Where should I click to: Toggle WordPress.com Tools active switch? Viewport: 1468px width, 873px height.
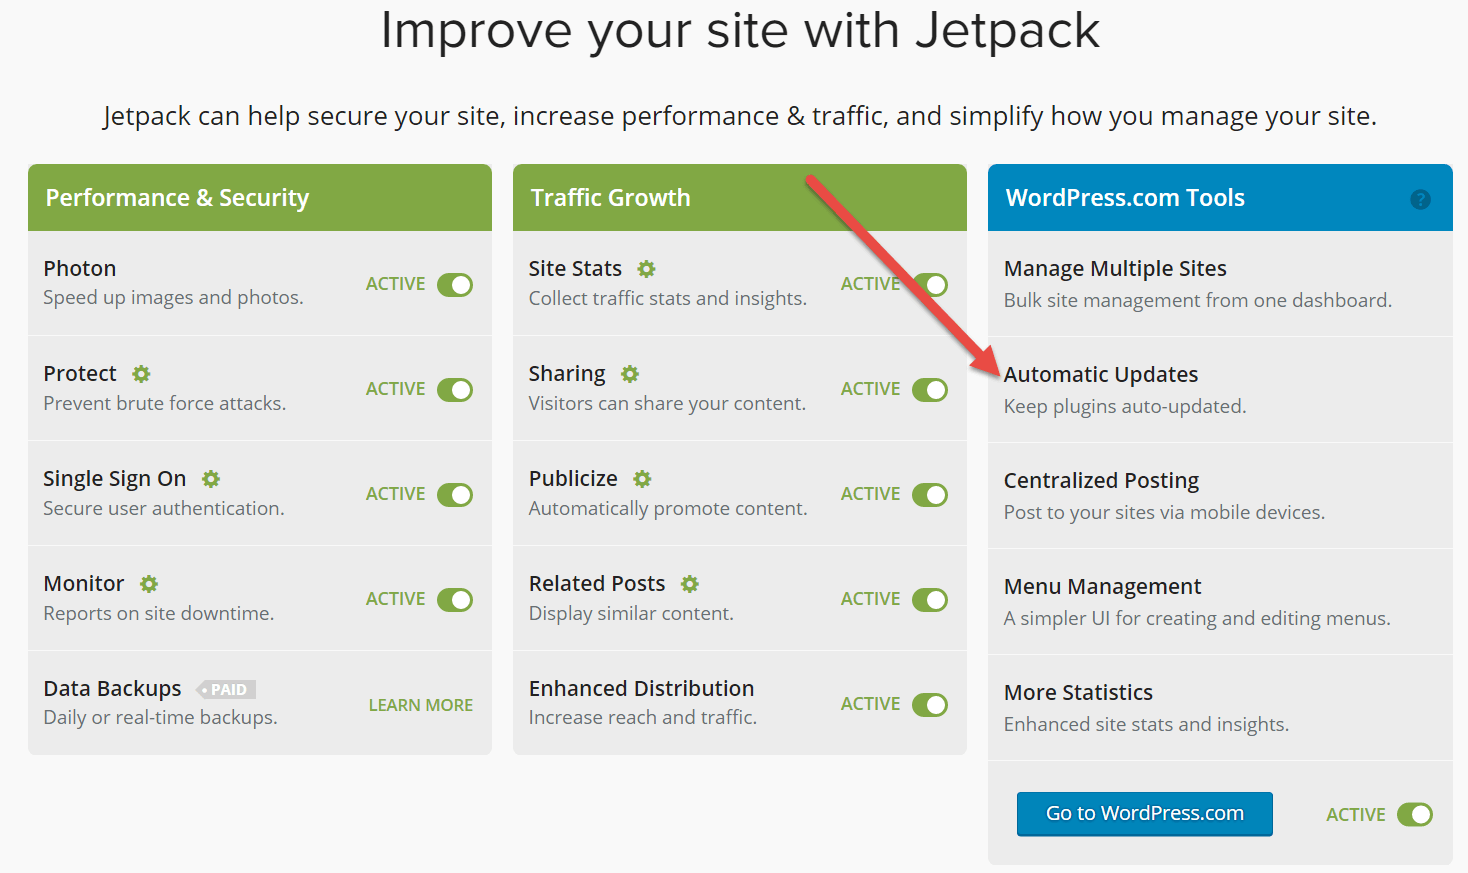pyautogui.click(x=1415, y=815)
